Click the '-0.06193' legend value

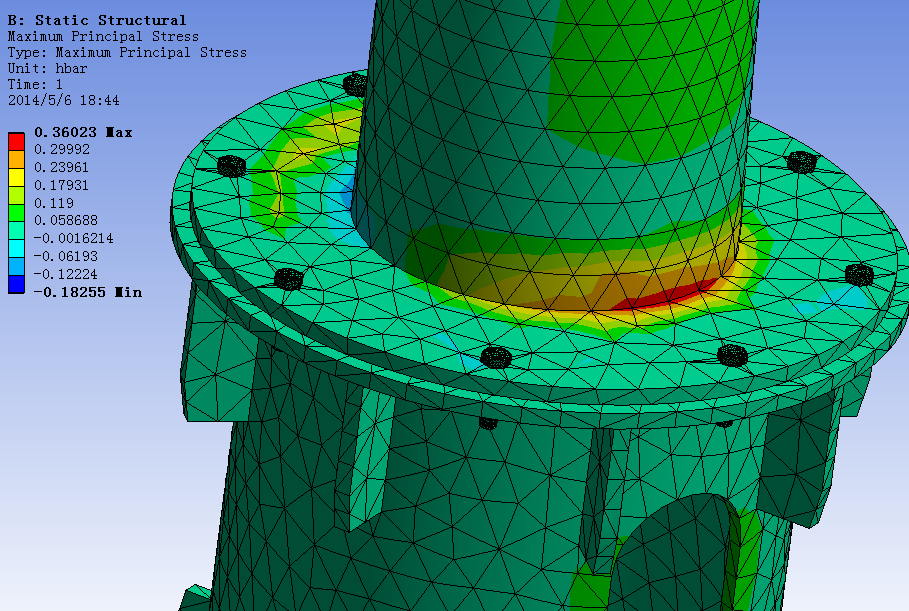[x=66, y=256]
